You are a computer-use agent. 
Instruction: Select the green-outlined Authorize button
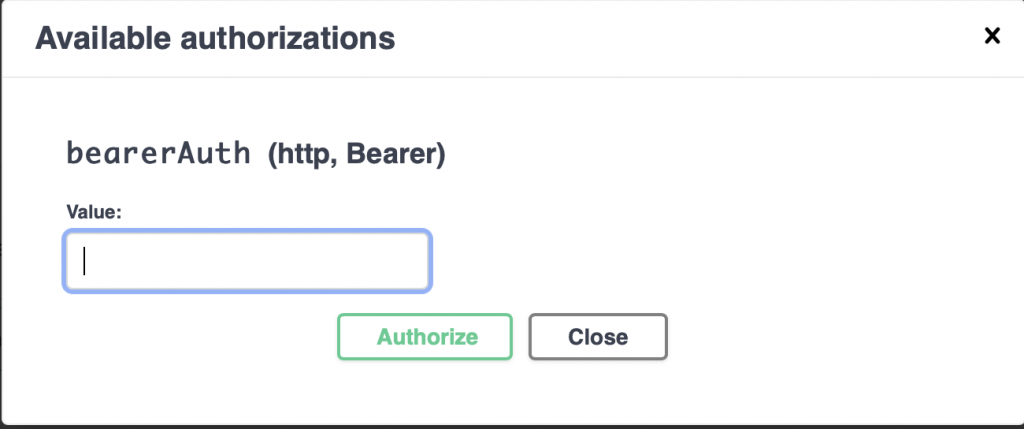425,337
